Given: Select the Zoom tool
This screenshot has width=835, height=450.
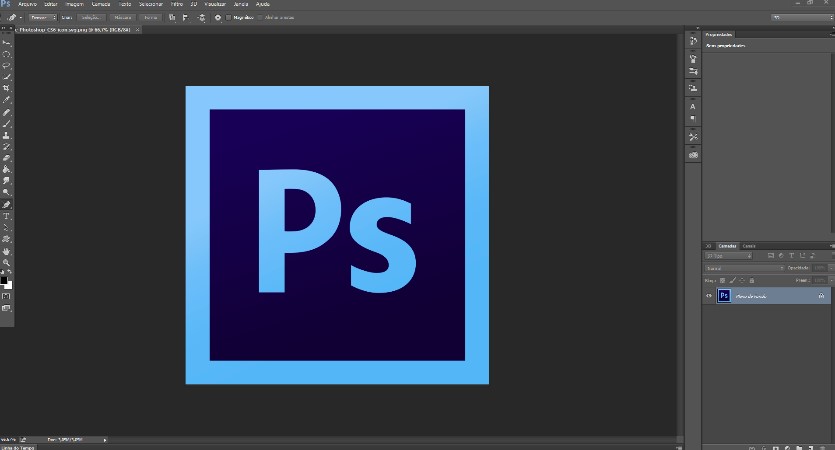Looking at the screenshot, I should coord(6,263).
